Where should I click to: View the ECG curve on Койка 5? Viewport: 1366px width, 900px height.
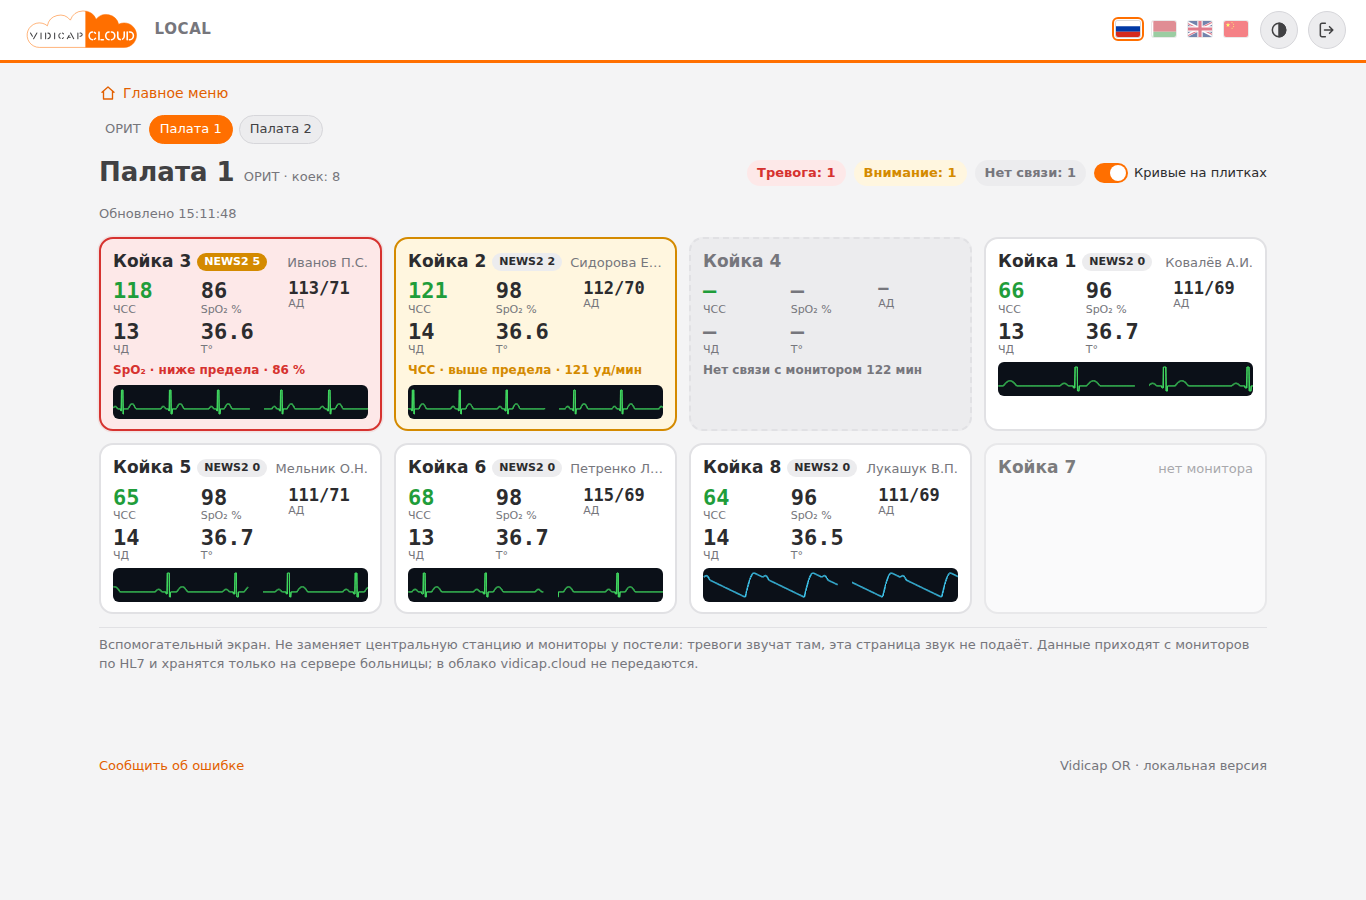240,585
